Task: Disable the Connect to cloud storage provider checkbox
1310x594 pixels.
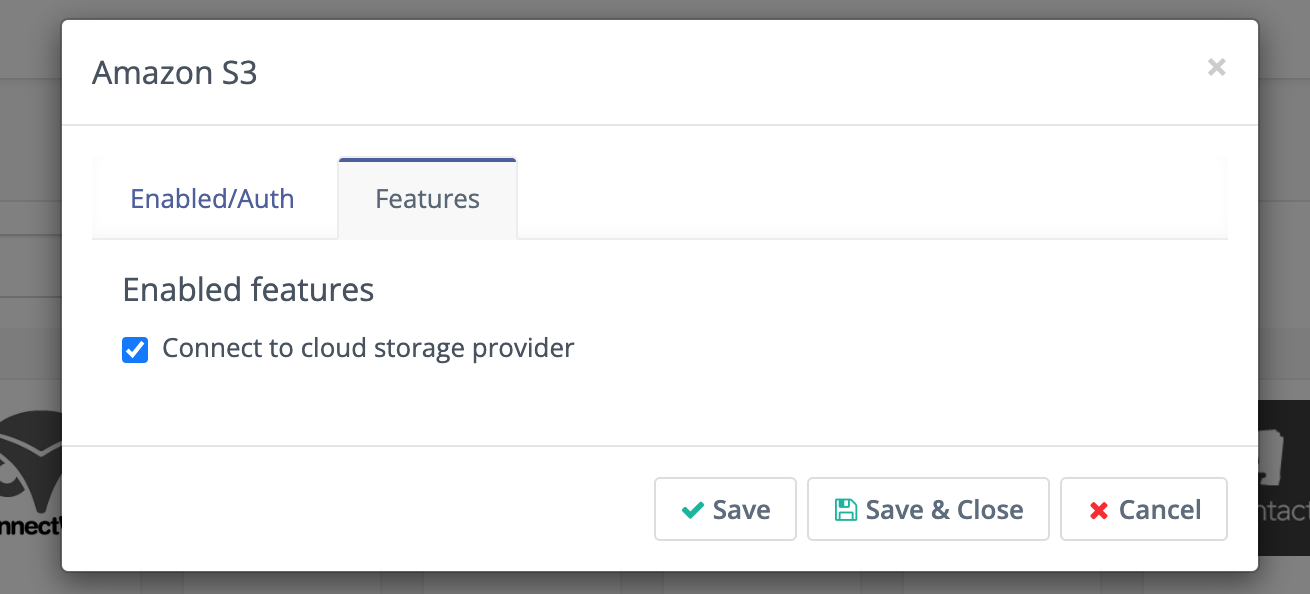Action: (x=134, y=349)
